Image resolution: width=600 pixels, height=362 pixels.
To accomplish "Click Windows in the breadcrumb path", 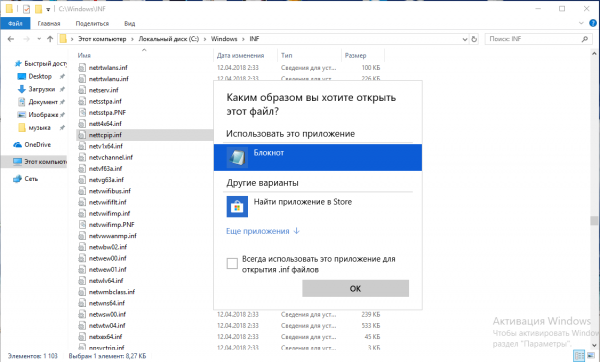I will (224, 39).
